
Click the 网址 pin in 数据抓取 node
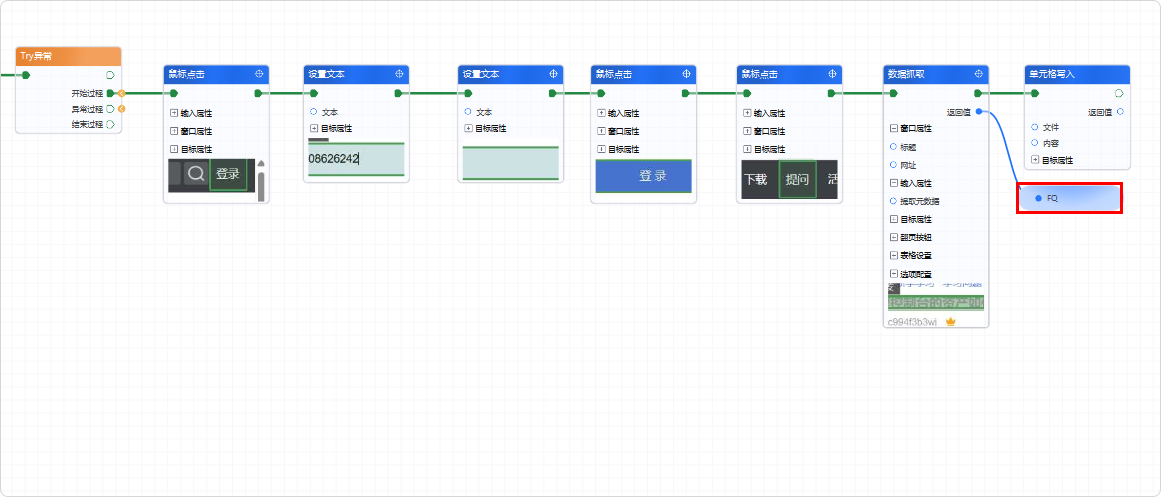coord(893,164)
